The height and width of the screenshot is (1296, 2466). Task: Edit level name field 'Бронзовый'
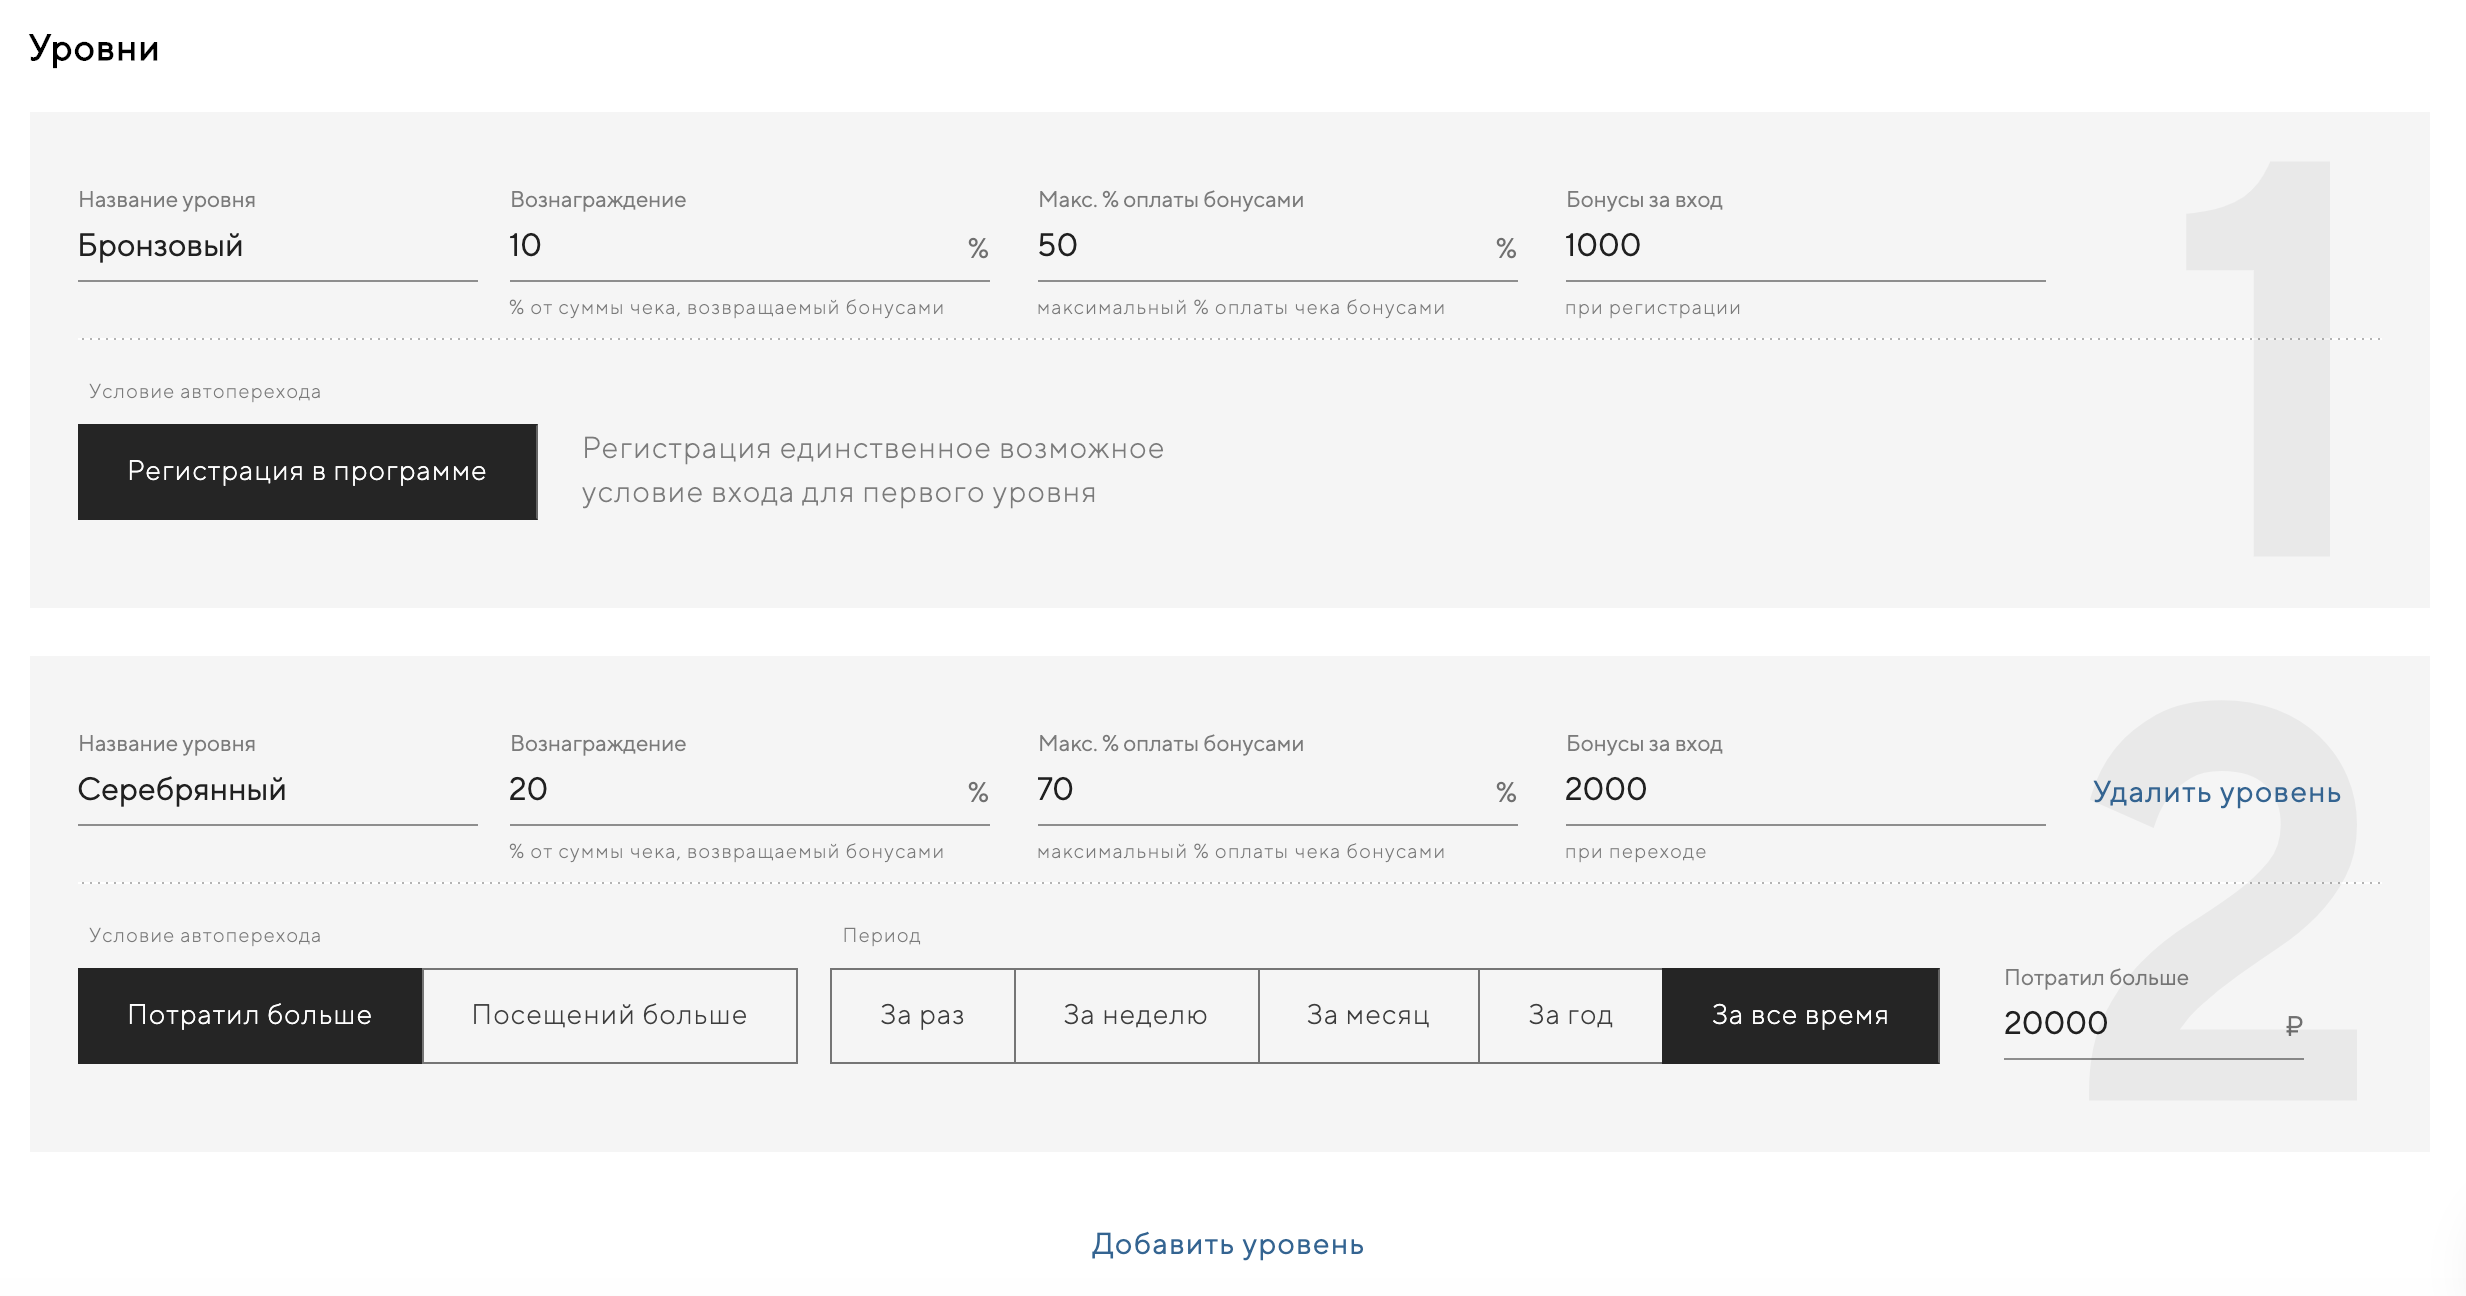tap(276, 246)
